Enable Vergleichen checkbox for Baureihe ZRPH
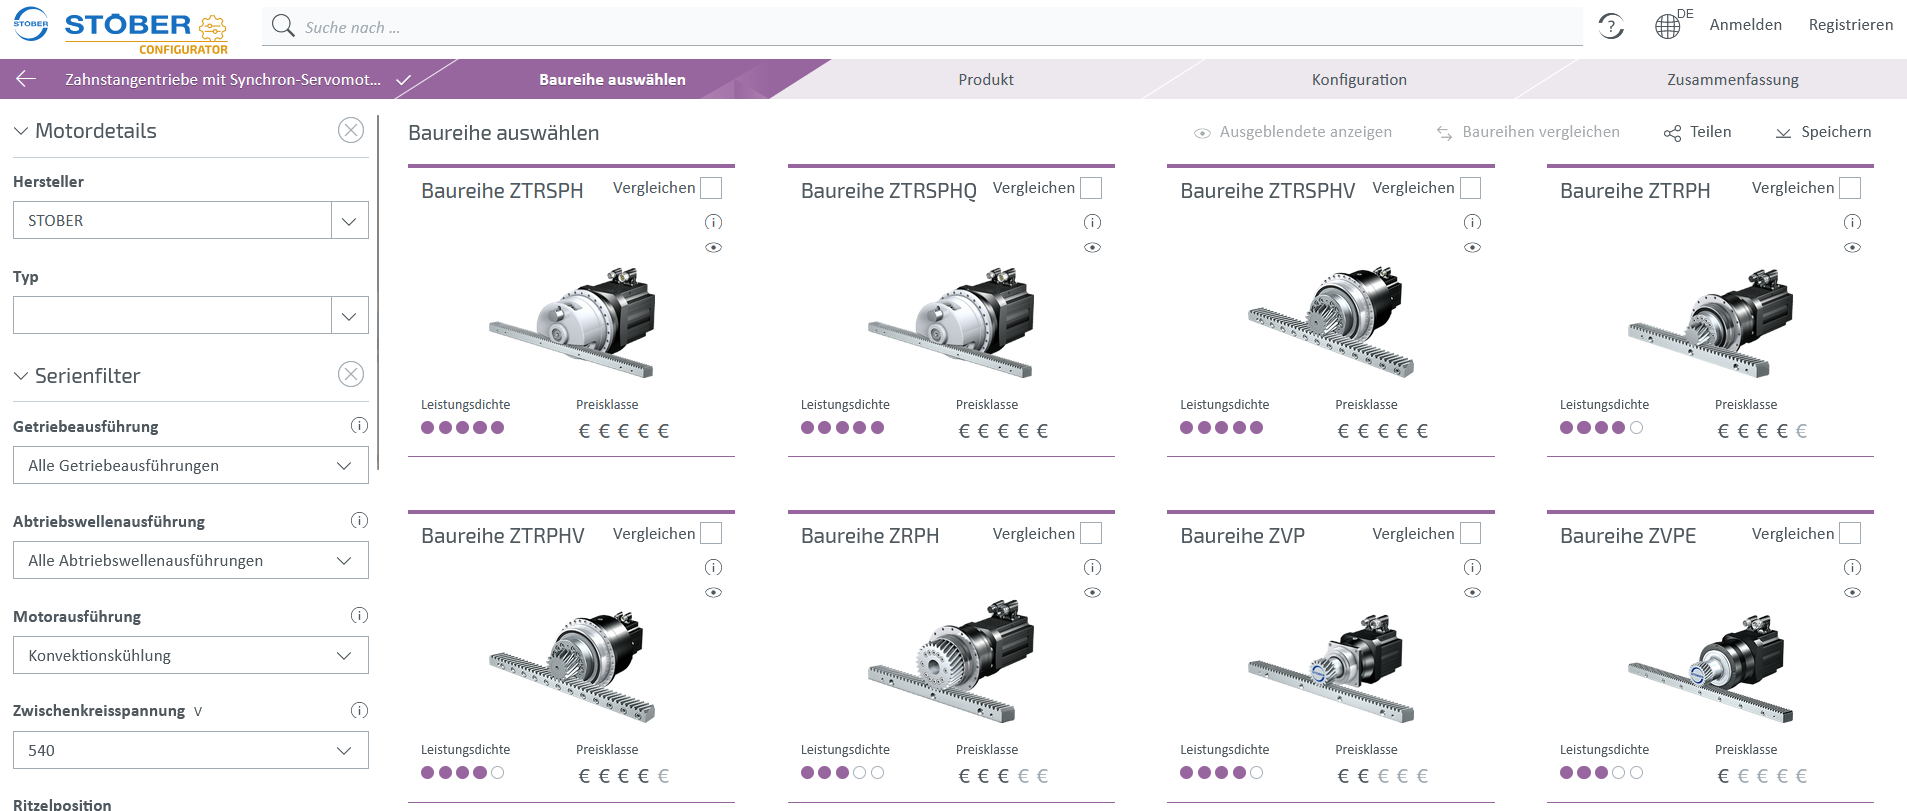The image size is (1907, 811). pos(1091,533)
